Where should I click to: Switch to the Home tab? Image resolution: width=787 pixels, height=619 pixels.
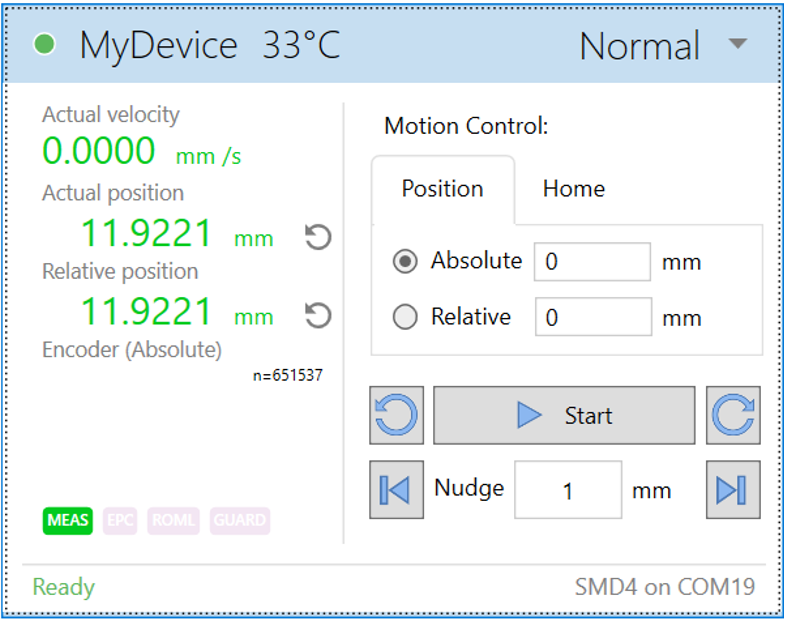pyautogui.click(x=573, y=189)
